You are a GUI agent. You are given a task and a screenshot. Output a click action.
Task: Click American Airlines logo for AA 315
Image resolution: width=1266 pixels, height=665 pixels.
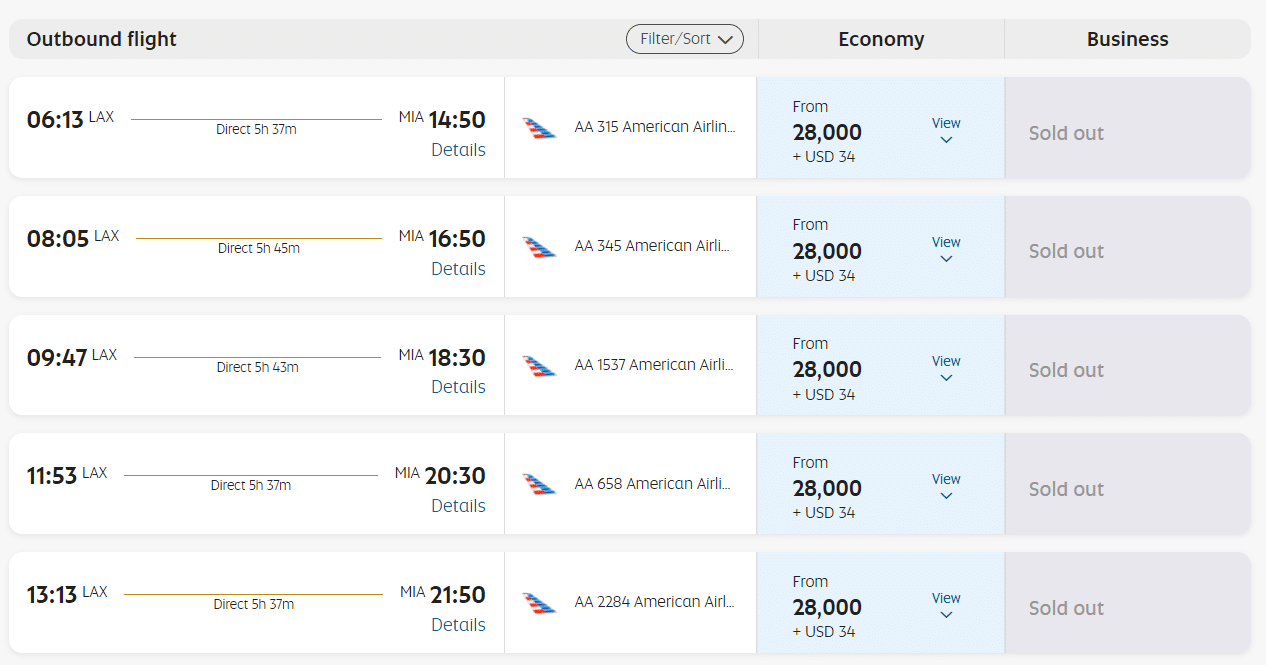[539, 128]
